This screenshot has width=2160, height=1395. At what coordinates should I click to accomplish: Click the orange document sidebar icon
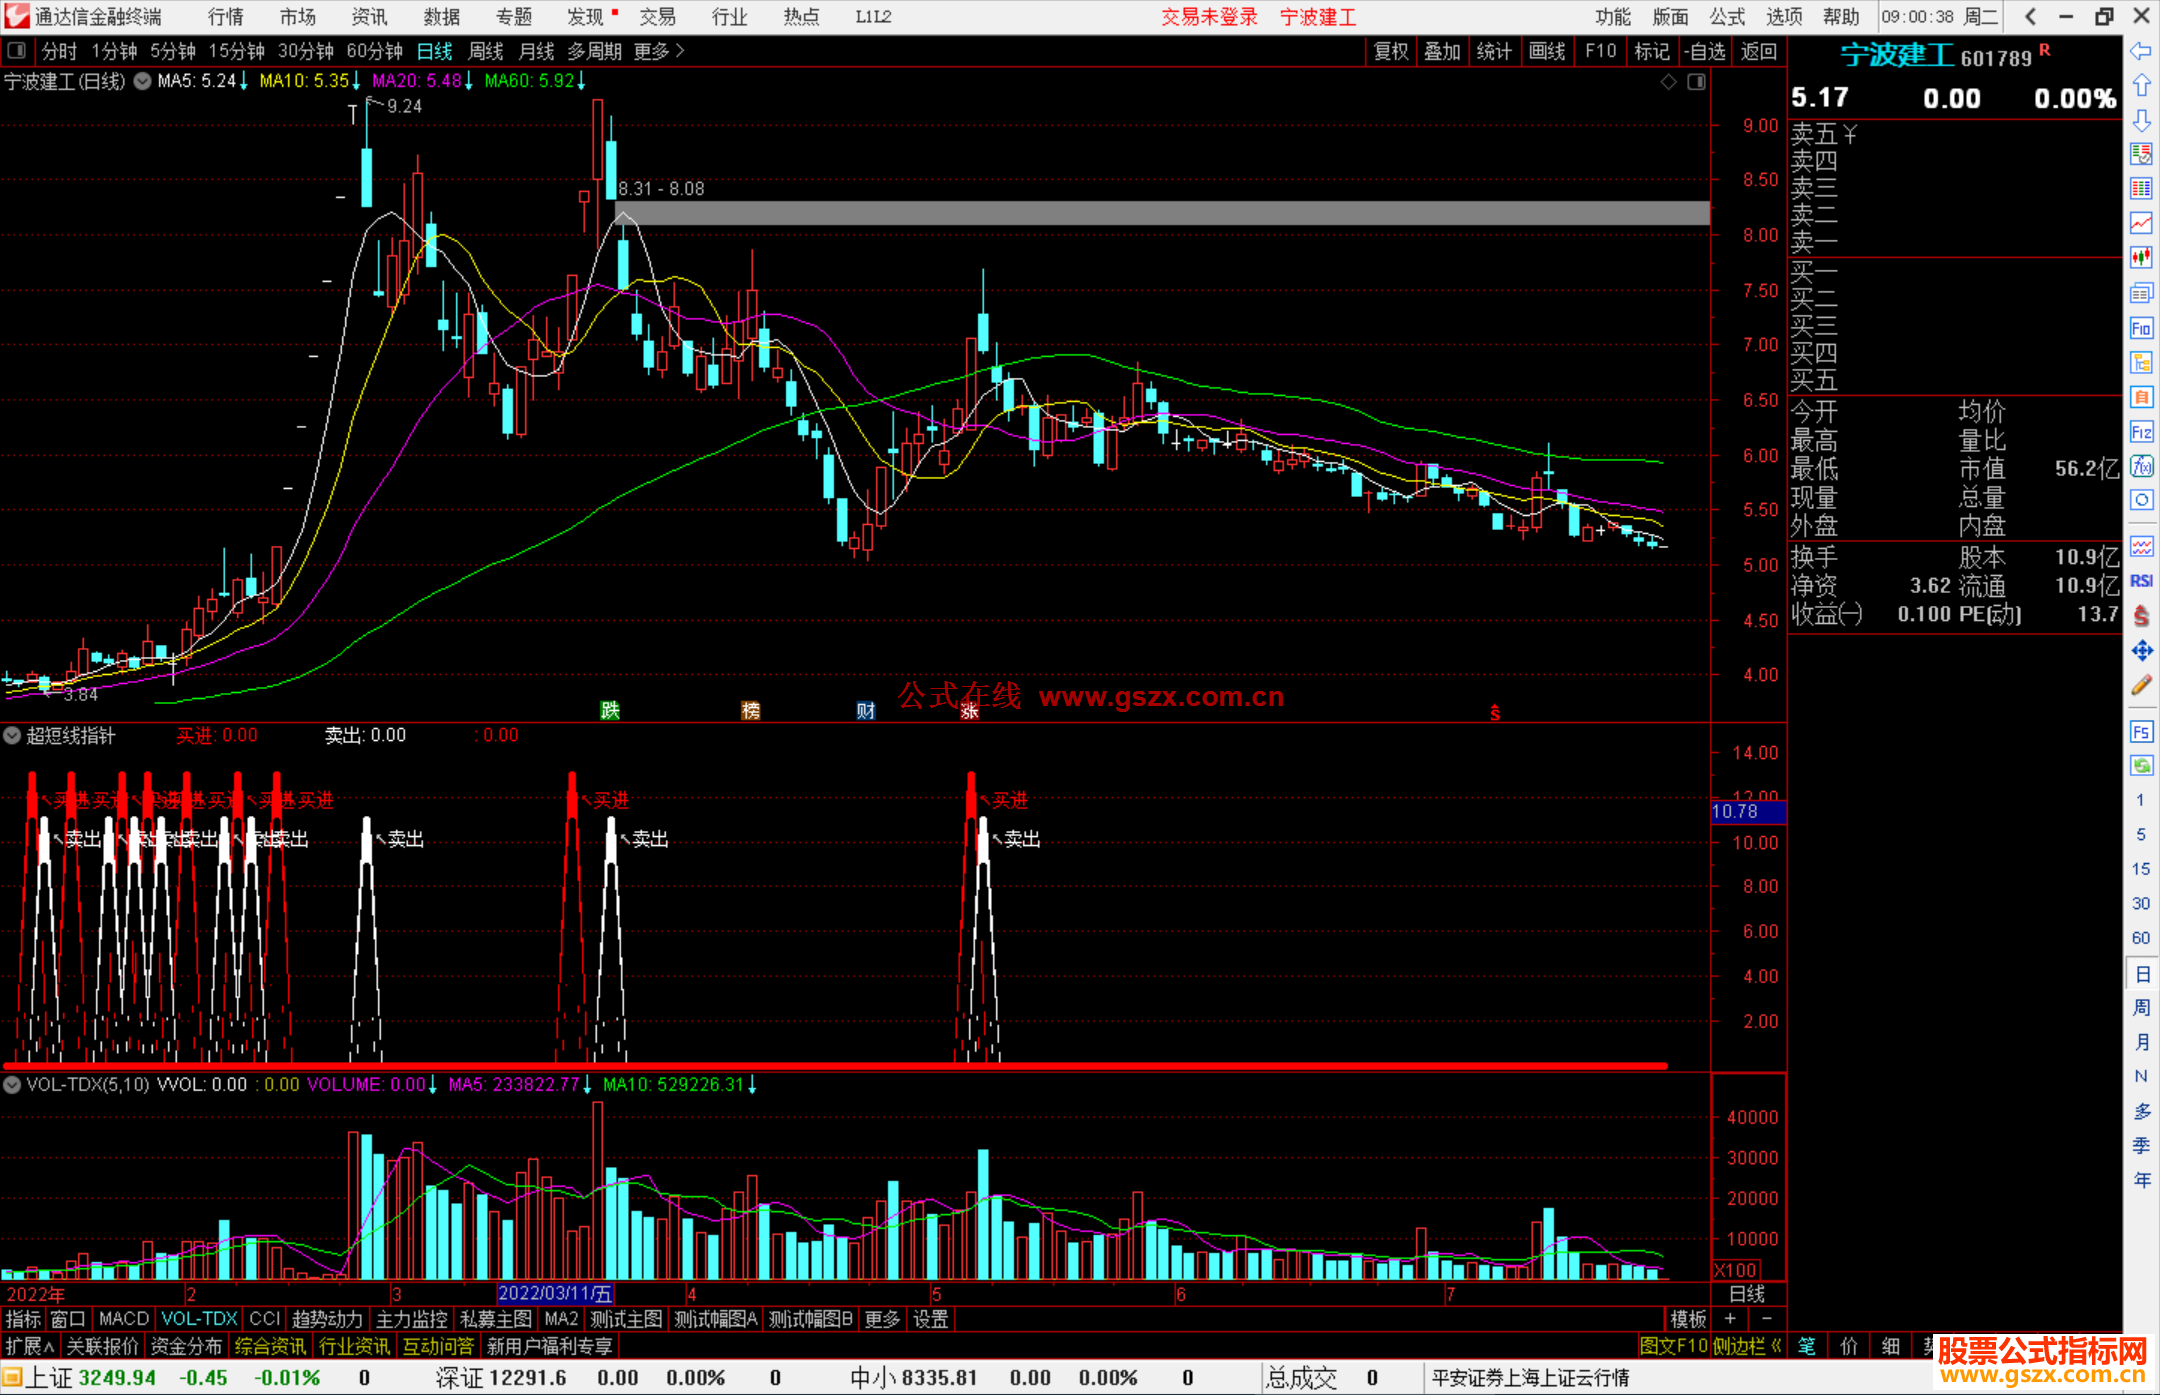click(2141, 397)
